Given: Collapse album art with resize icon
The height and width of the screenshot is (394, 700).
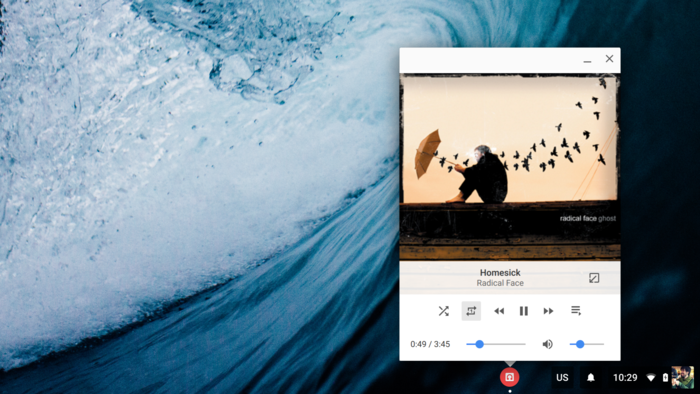Looking at the screenshot, I should pyautogui.click(x=594, y=278).
